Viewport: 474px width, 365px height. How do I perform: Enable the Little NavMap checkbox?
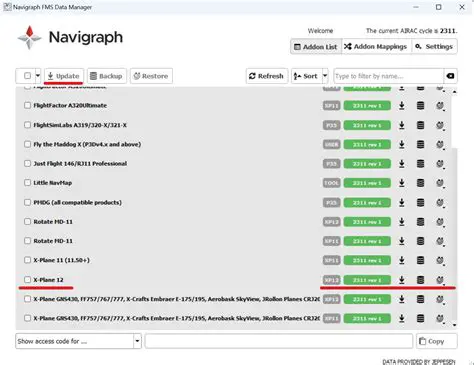coord(27,183)
